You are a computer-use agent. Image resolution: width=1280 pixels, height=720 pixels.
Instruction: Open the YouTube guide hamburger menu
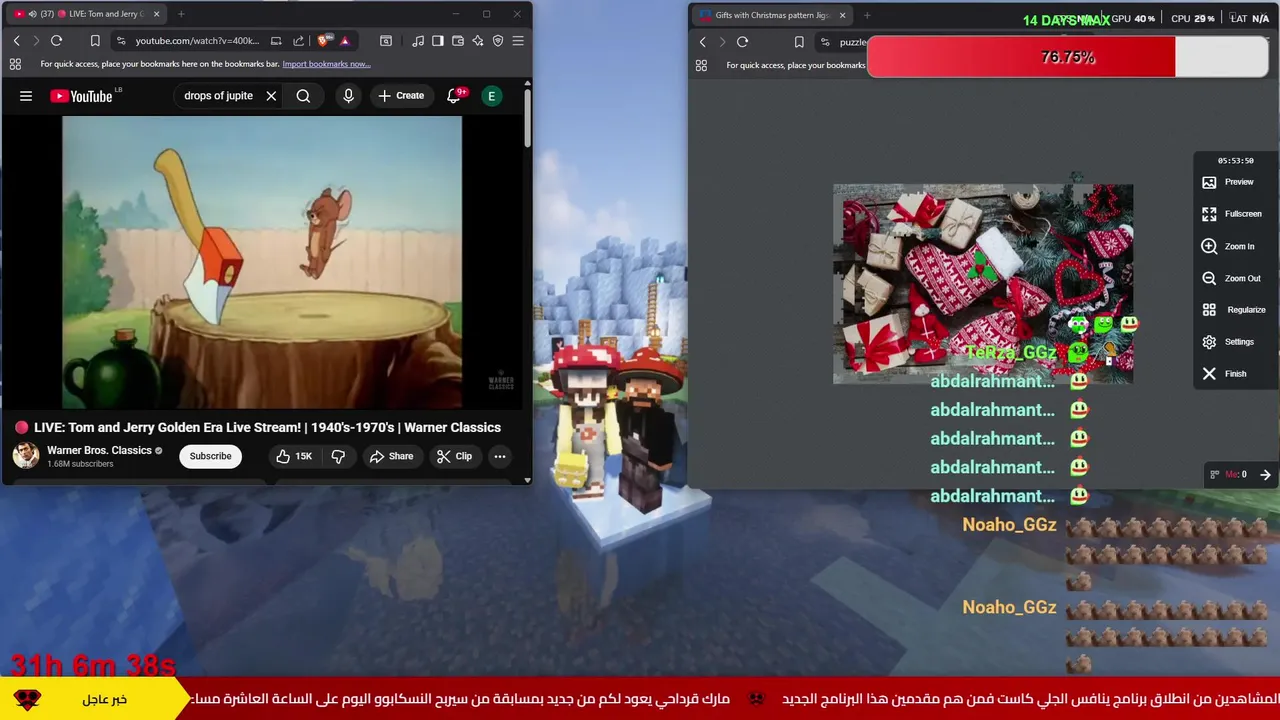[x=26, y=96]
